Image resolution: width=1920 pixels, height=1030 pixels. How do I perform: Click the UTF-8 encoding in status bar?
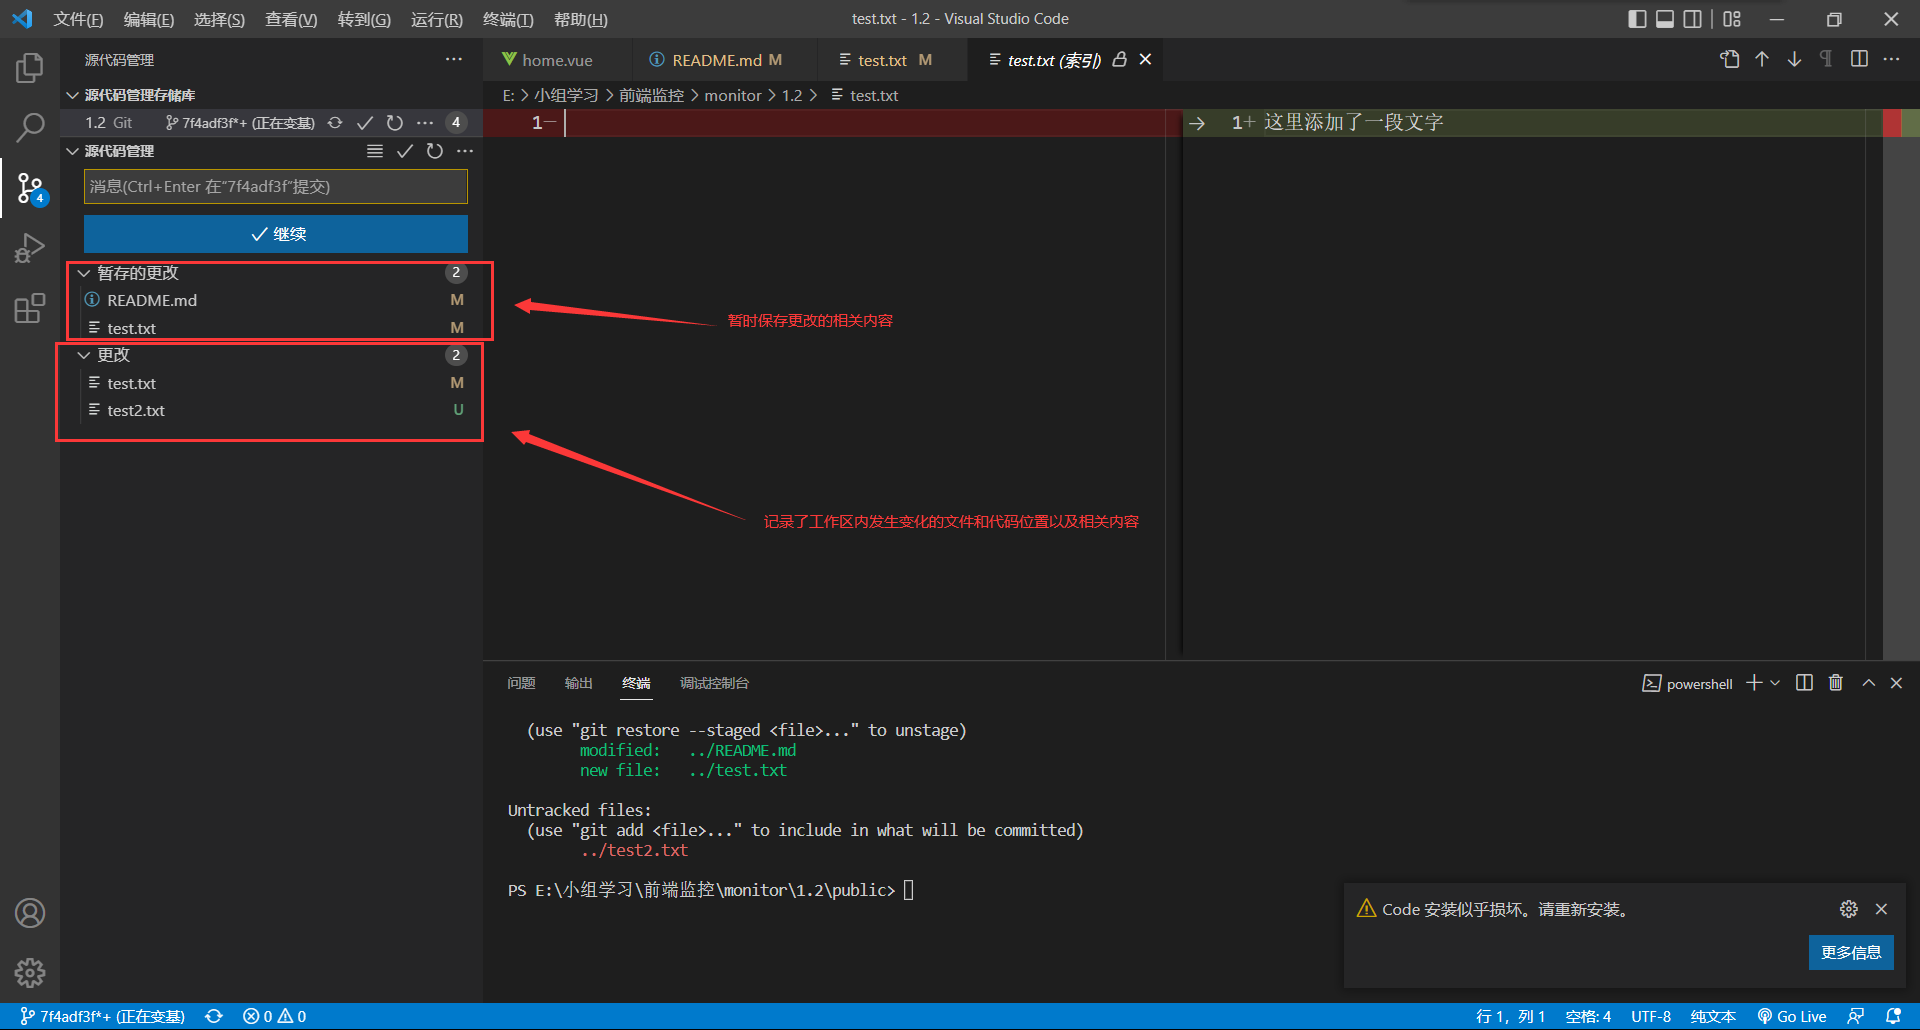coord(1651,1016)
